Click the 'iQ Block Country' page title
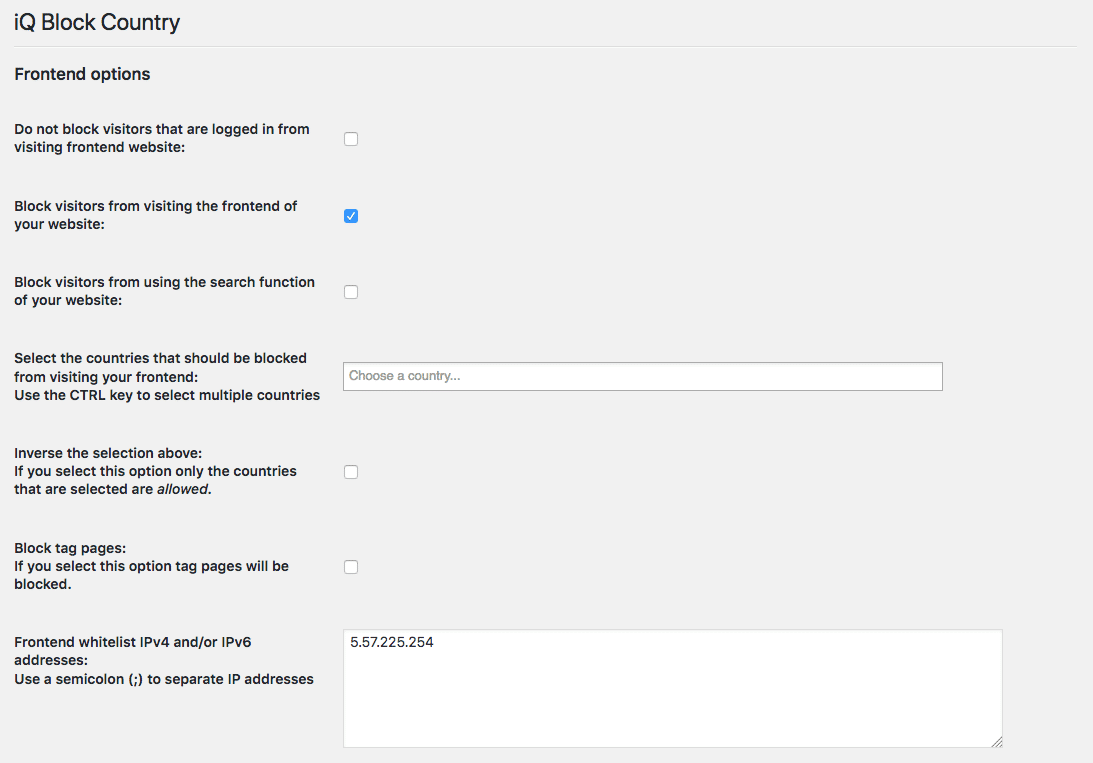 (x=97, y=22)
